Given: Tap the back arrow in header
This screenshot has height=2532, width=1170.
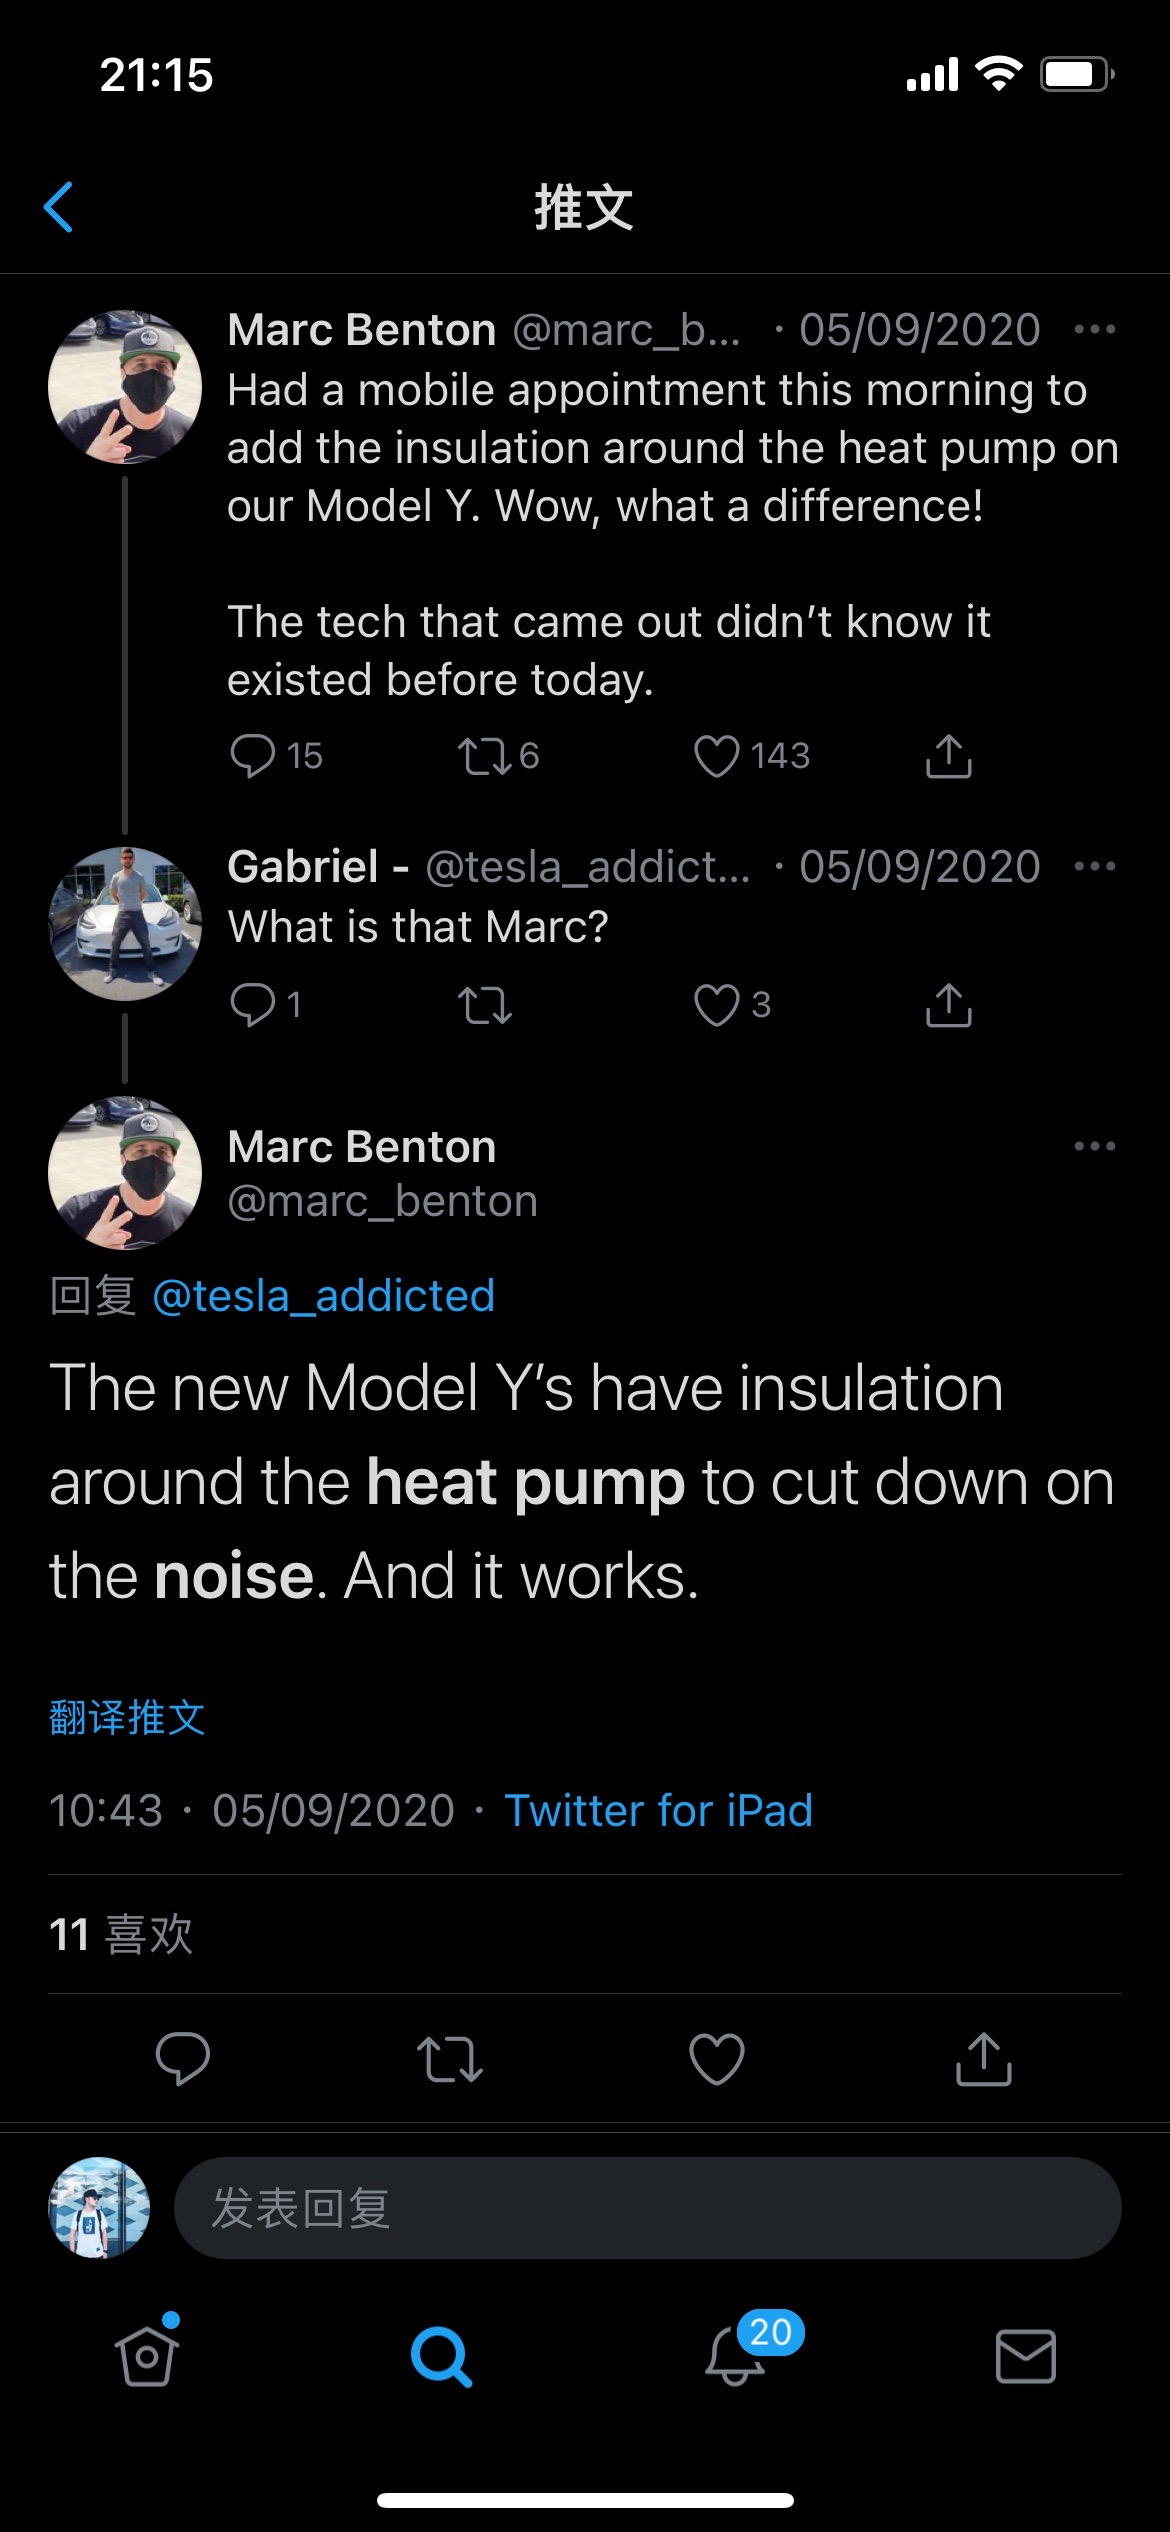Looking at the screenshot, I should point(59,207).
